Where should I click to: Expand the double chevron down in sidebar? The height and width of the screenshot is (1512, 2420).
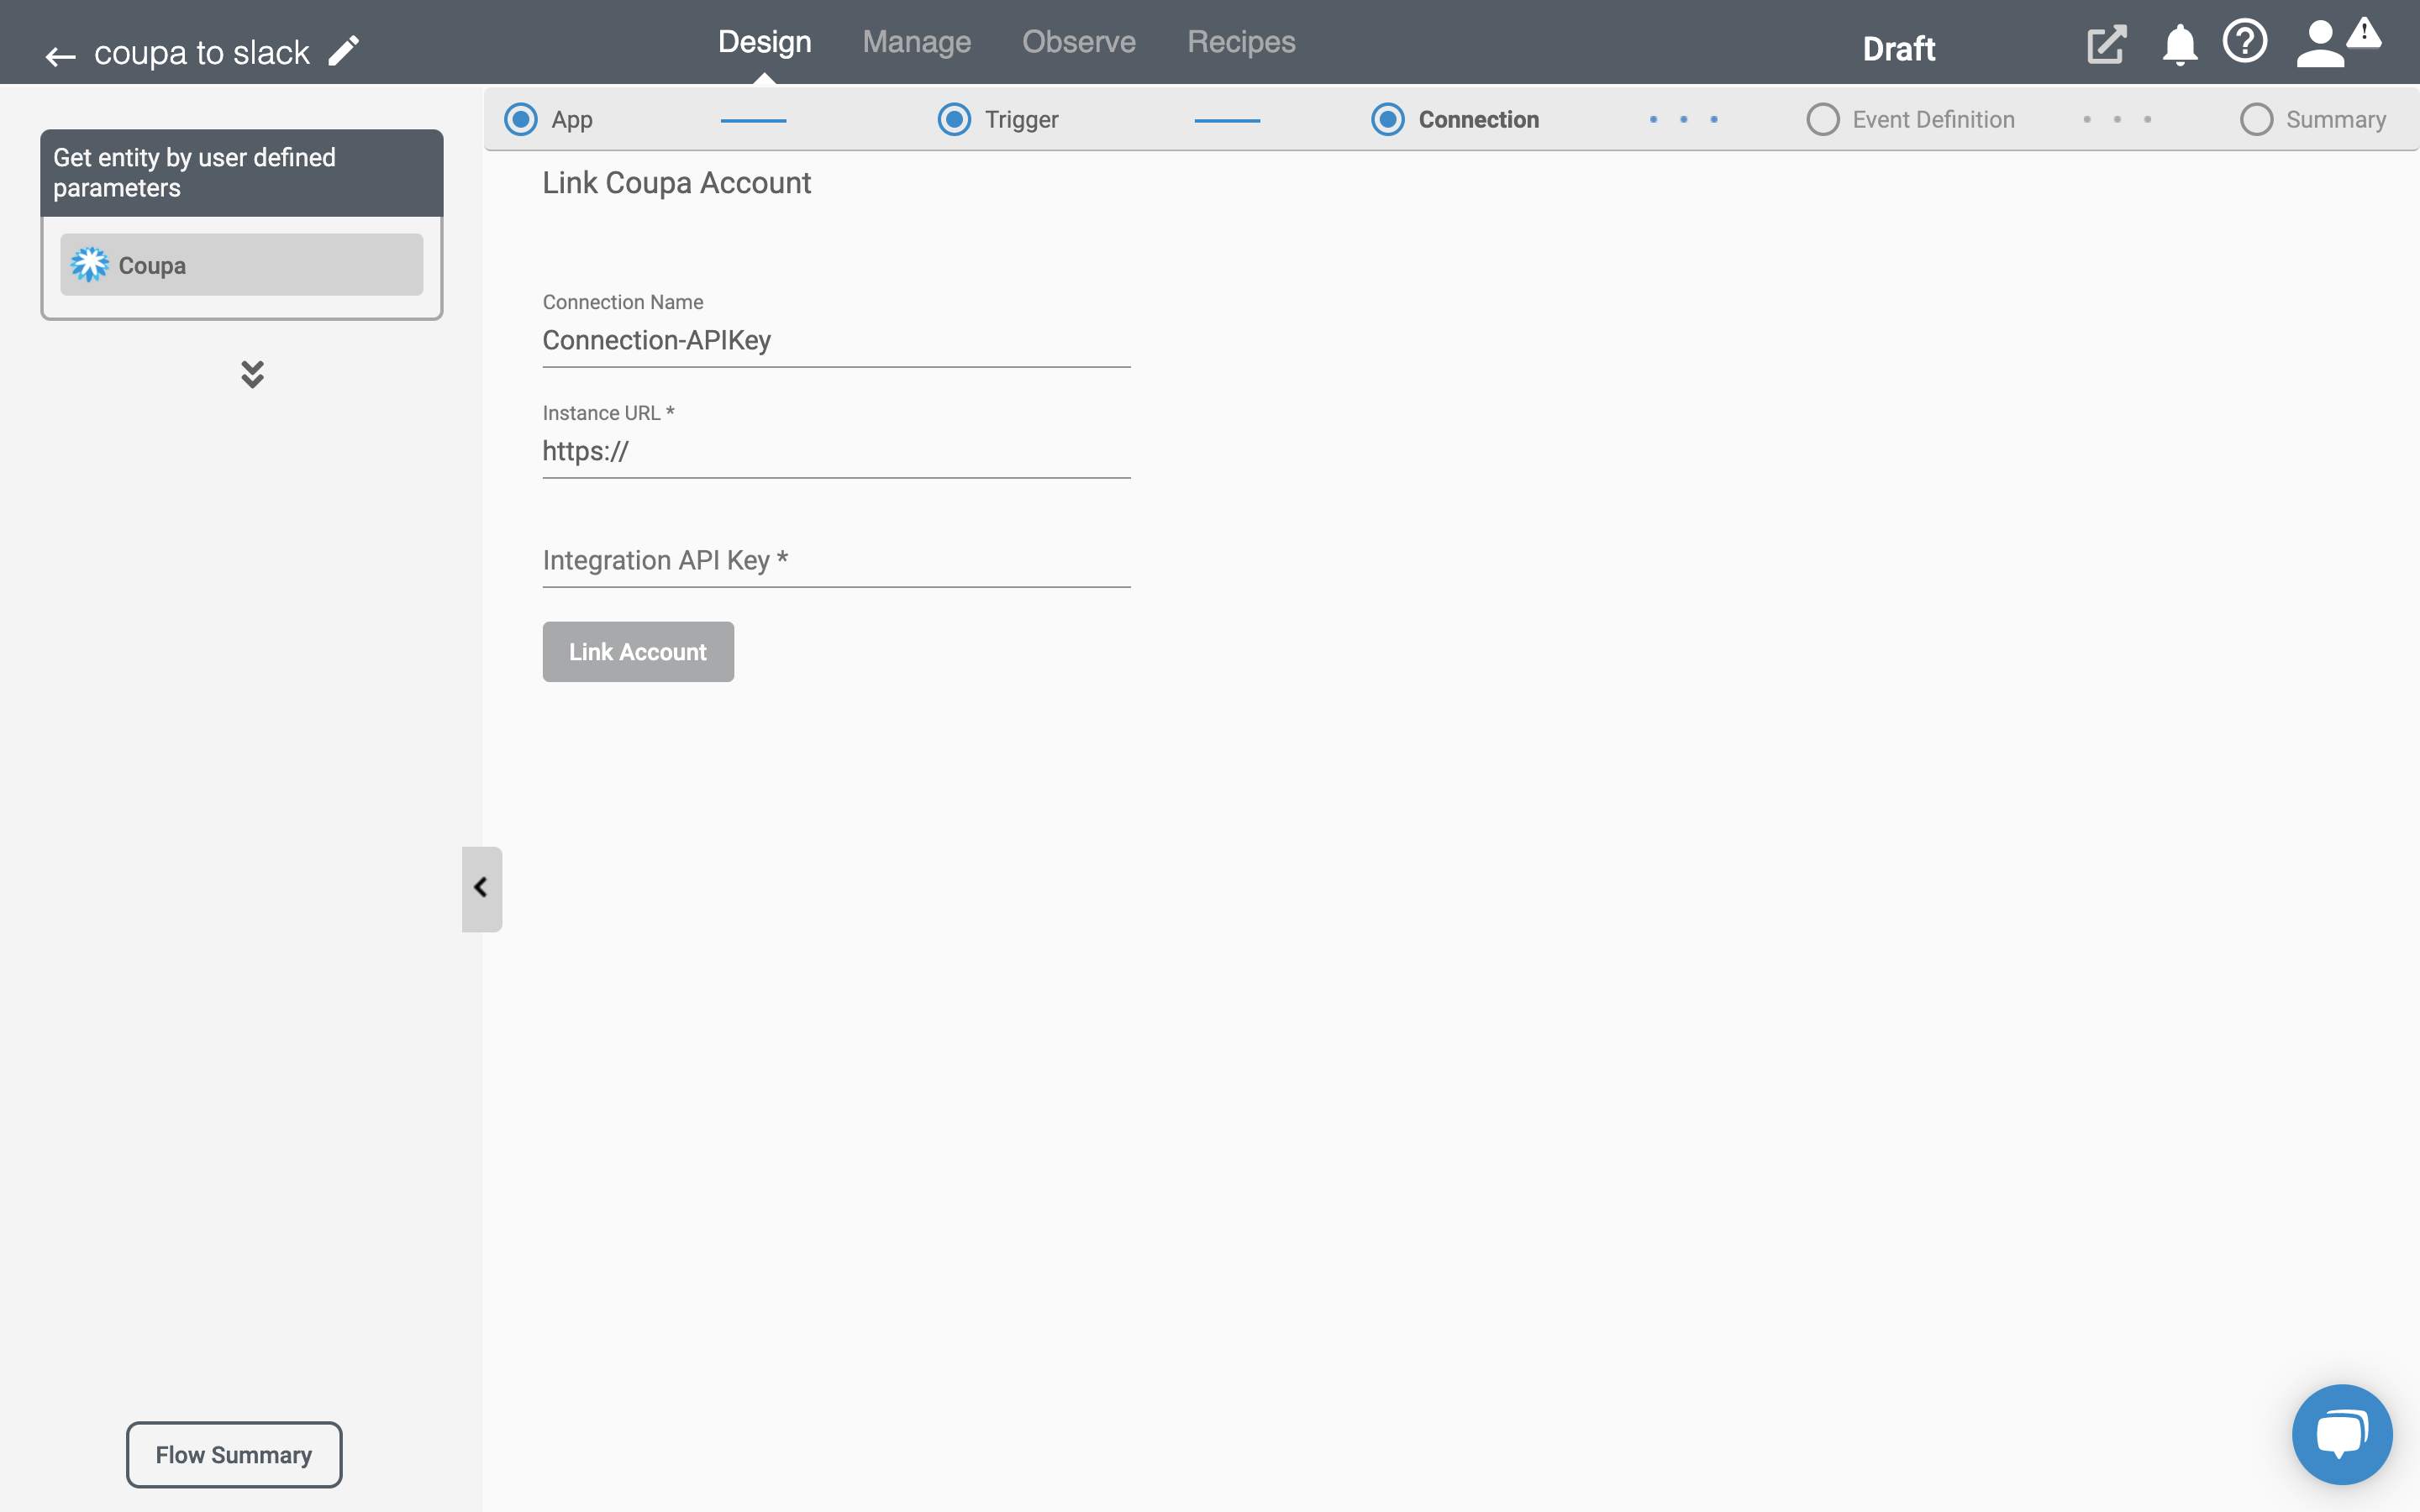250,375
